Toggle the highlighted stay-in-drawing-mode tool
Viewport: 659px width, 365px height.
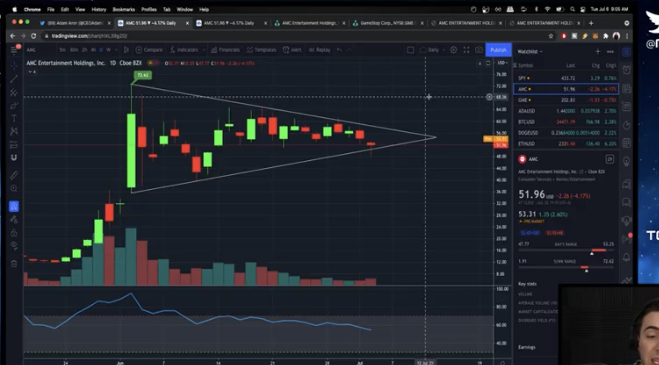point(14,206)
